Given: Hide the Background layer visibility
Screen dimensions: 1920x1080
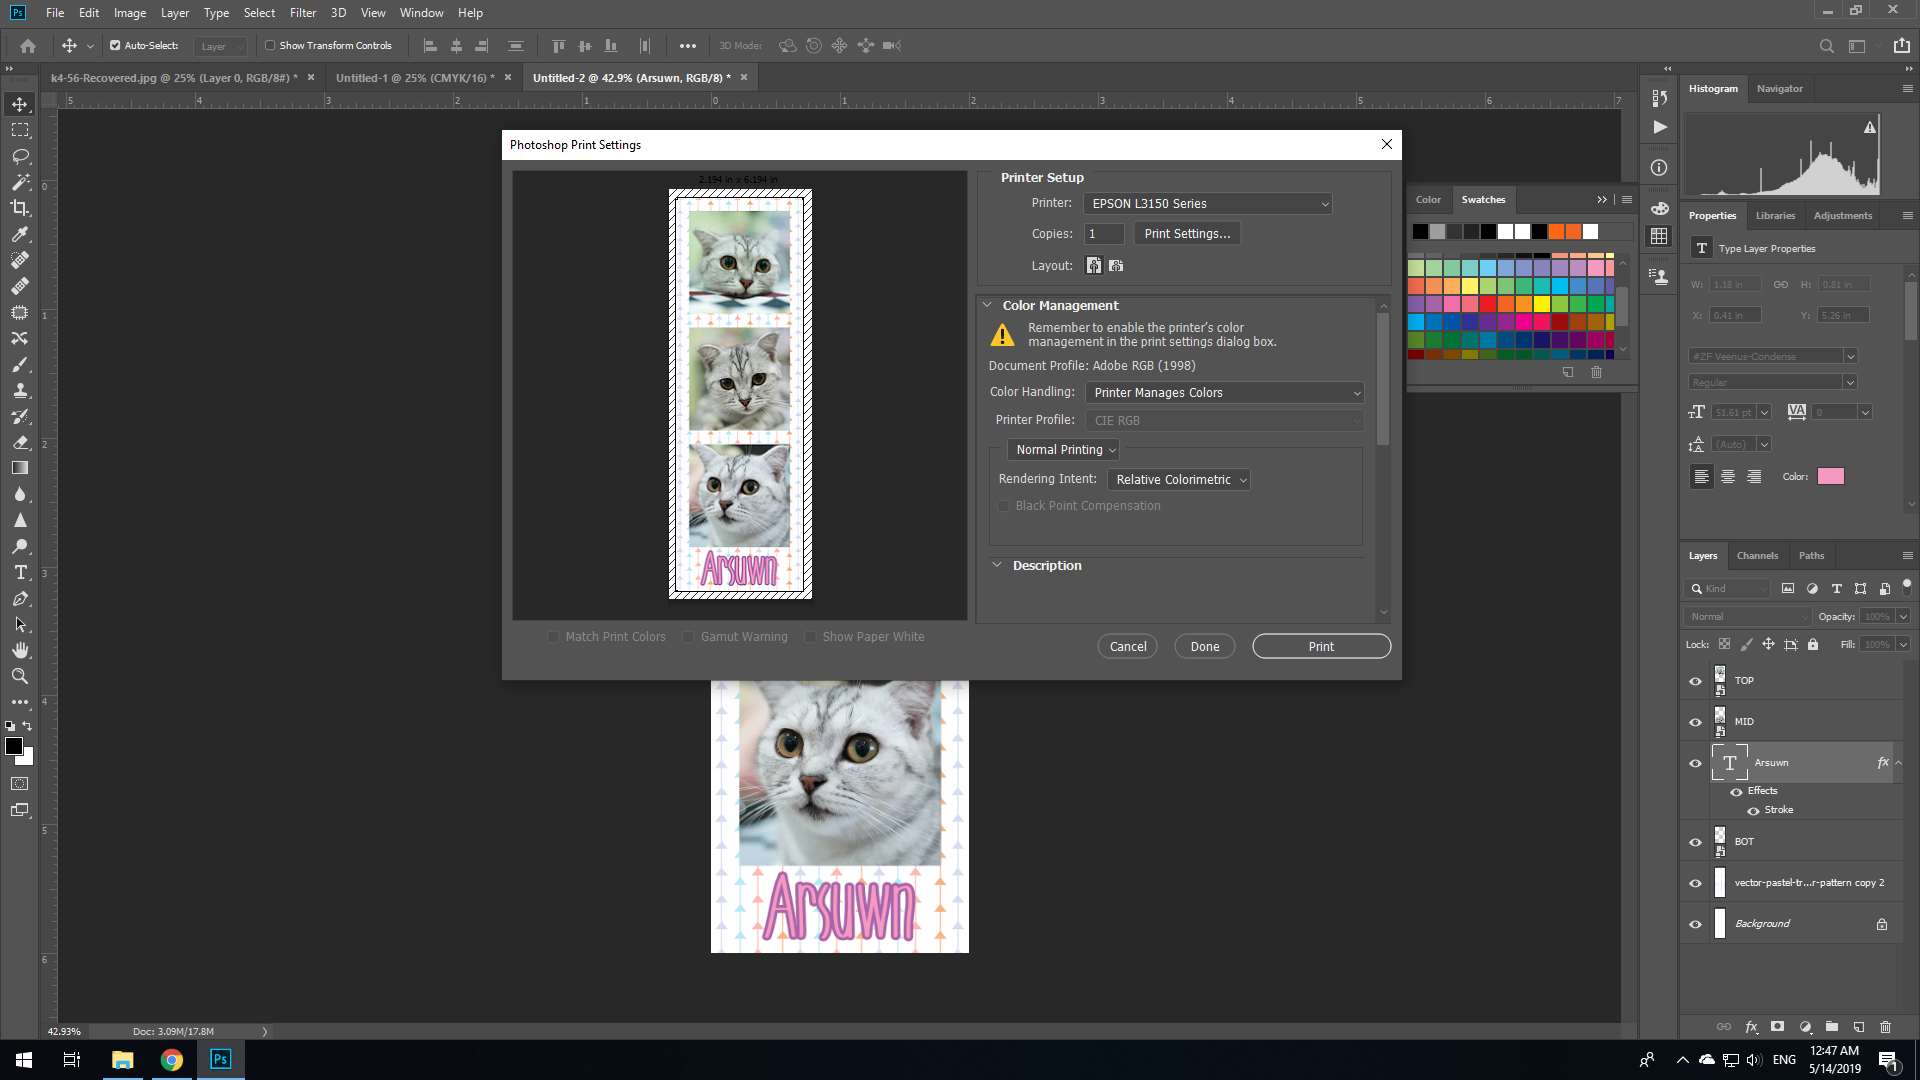Looking at the screenshot, I should tap(1695, 924).
